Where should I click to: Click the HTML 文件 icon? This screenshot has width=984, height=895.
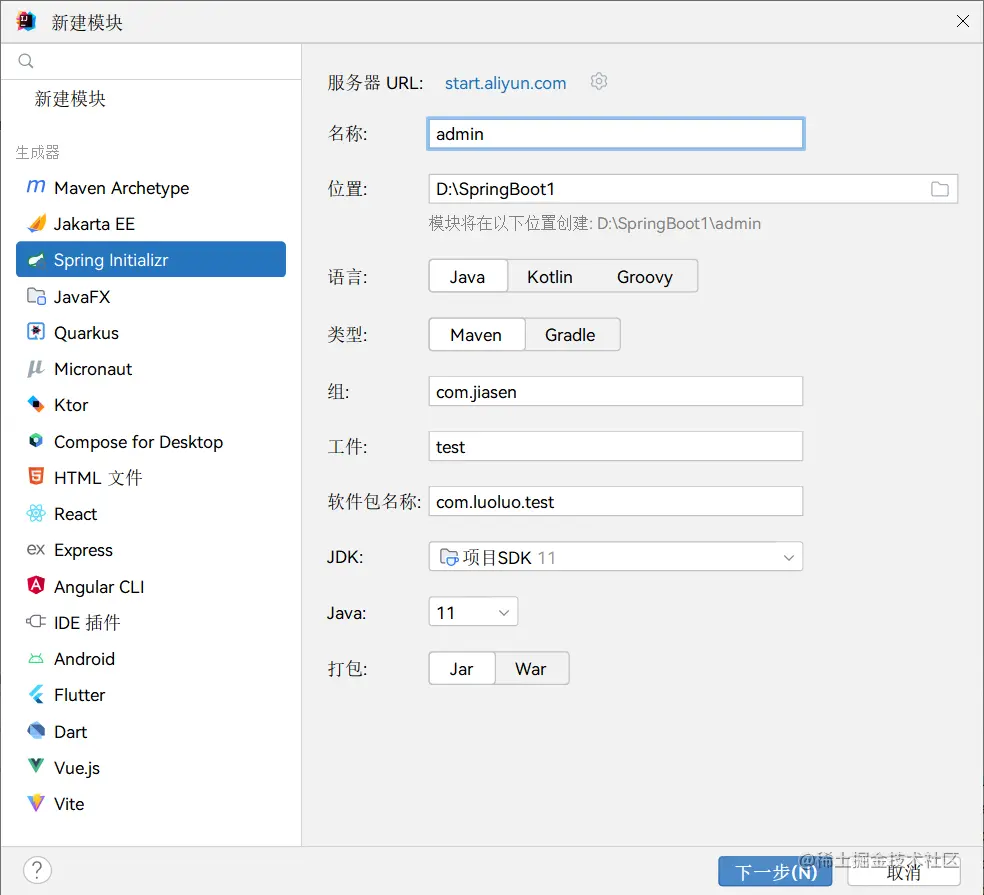pos(36,477)
